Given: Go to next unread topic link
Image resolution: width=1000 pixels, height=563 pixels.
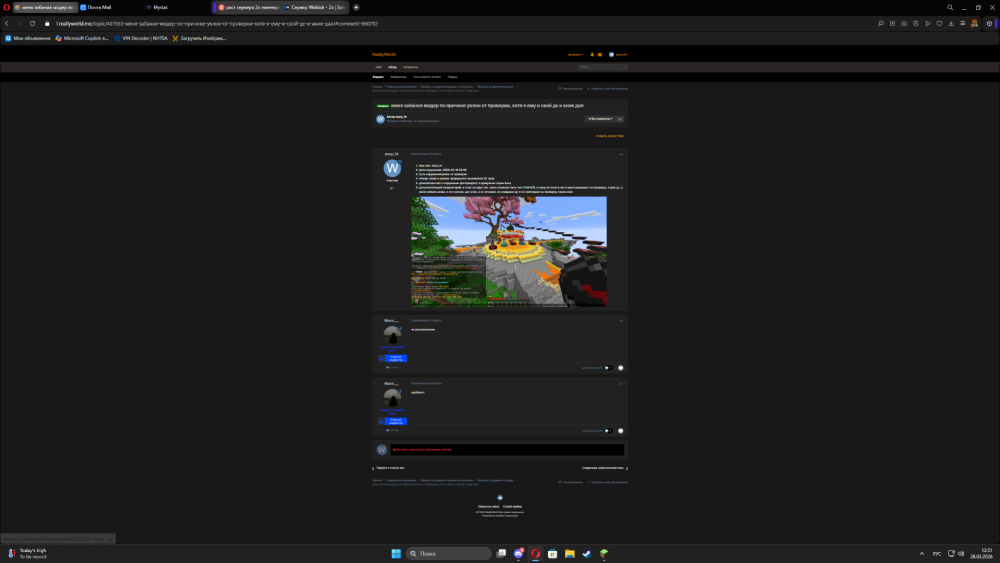Looking at the screenshot, I should (x=605, y=468).
